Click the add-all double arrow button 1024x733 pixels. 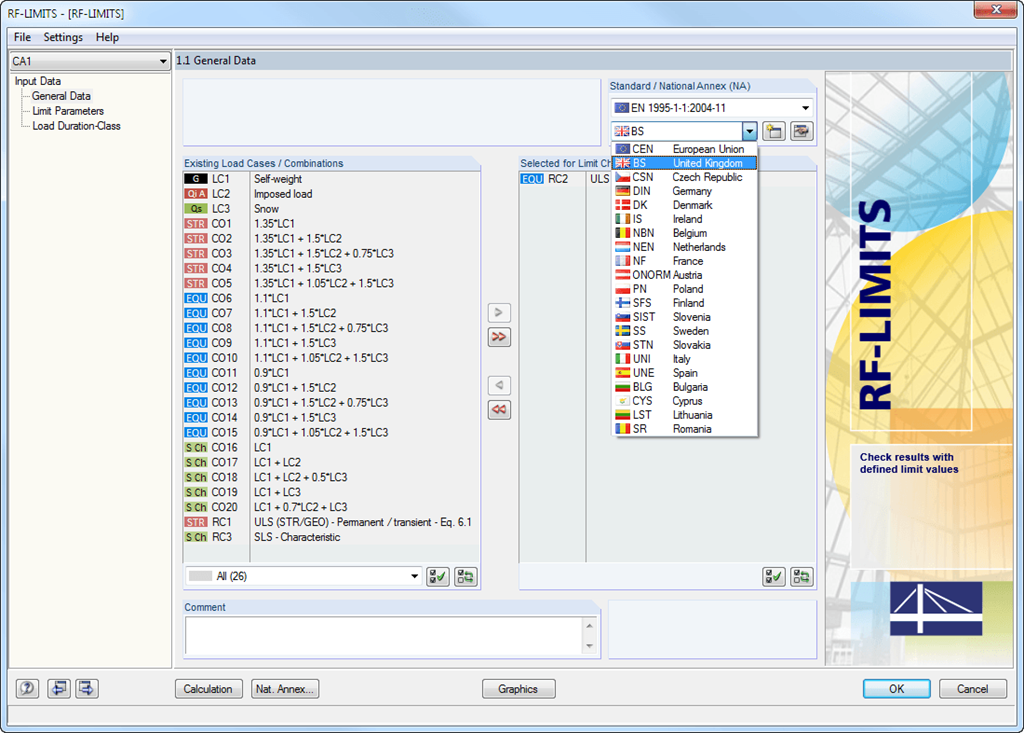[499, 337]
